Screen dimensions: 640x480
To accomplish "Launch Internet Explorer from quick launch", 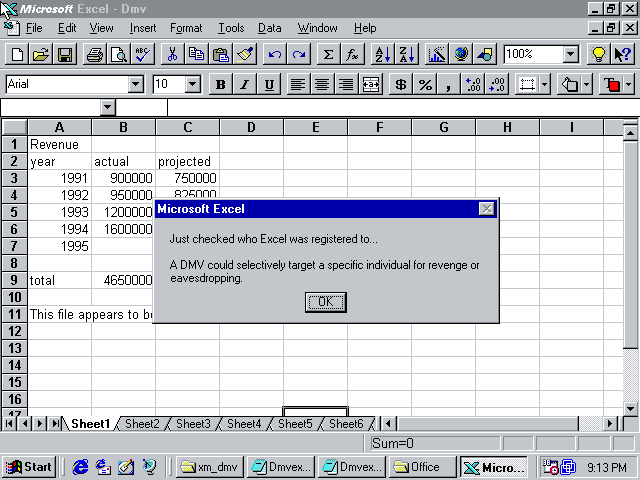I will 80,467.
